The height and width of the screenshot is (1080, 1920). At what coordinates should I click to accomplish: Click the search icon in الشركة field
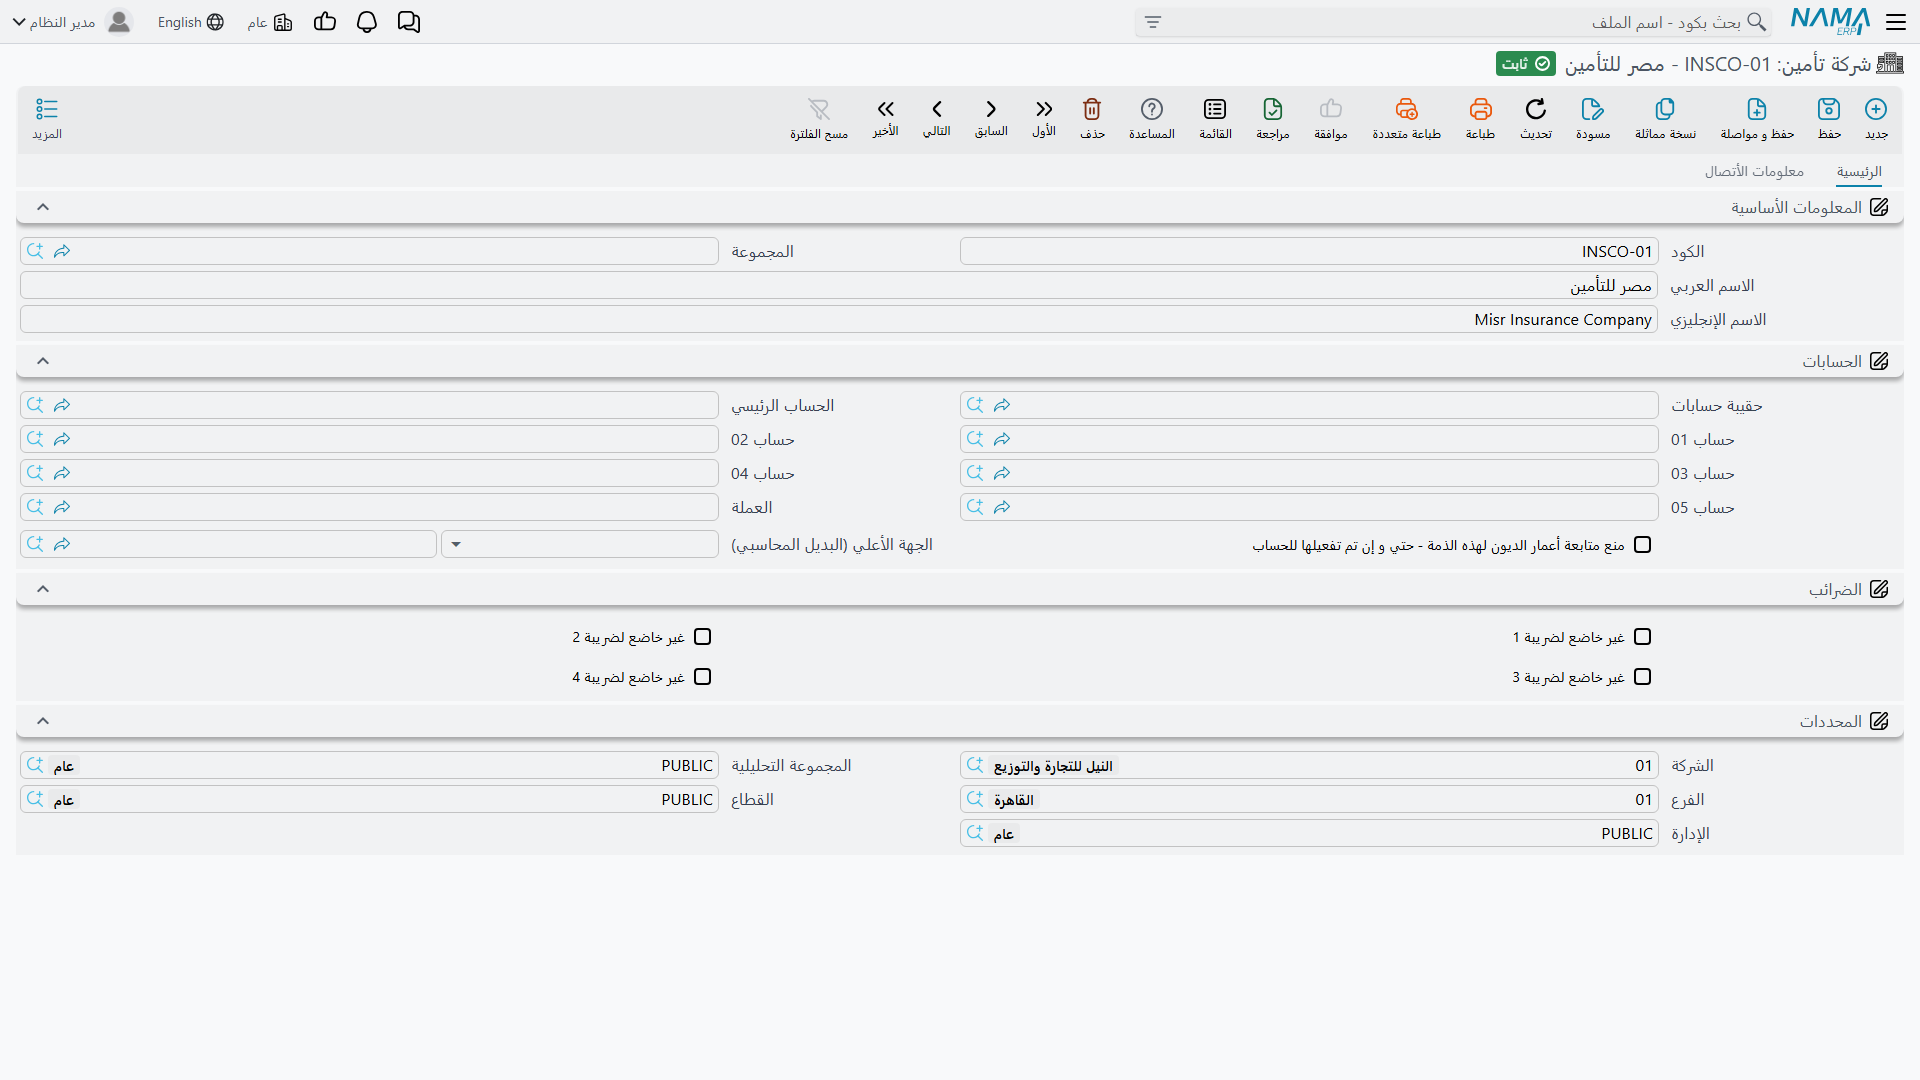[975, 765]
